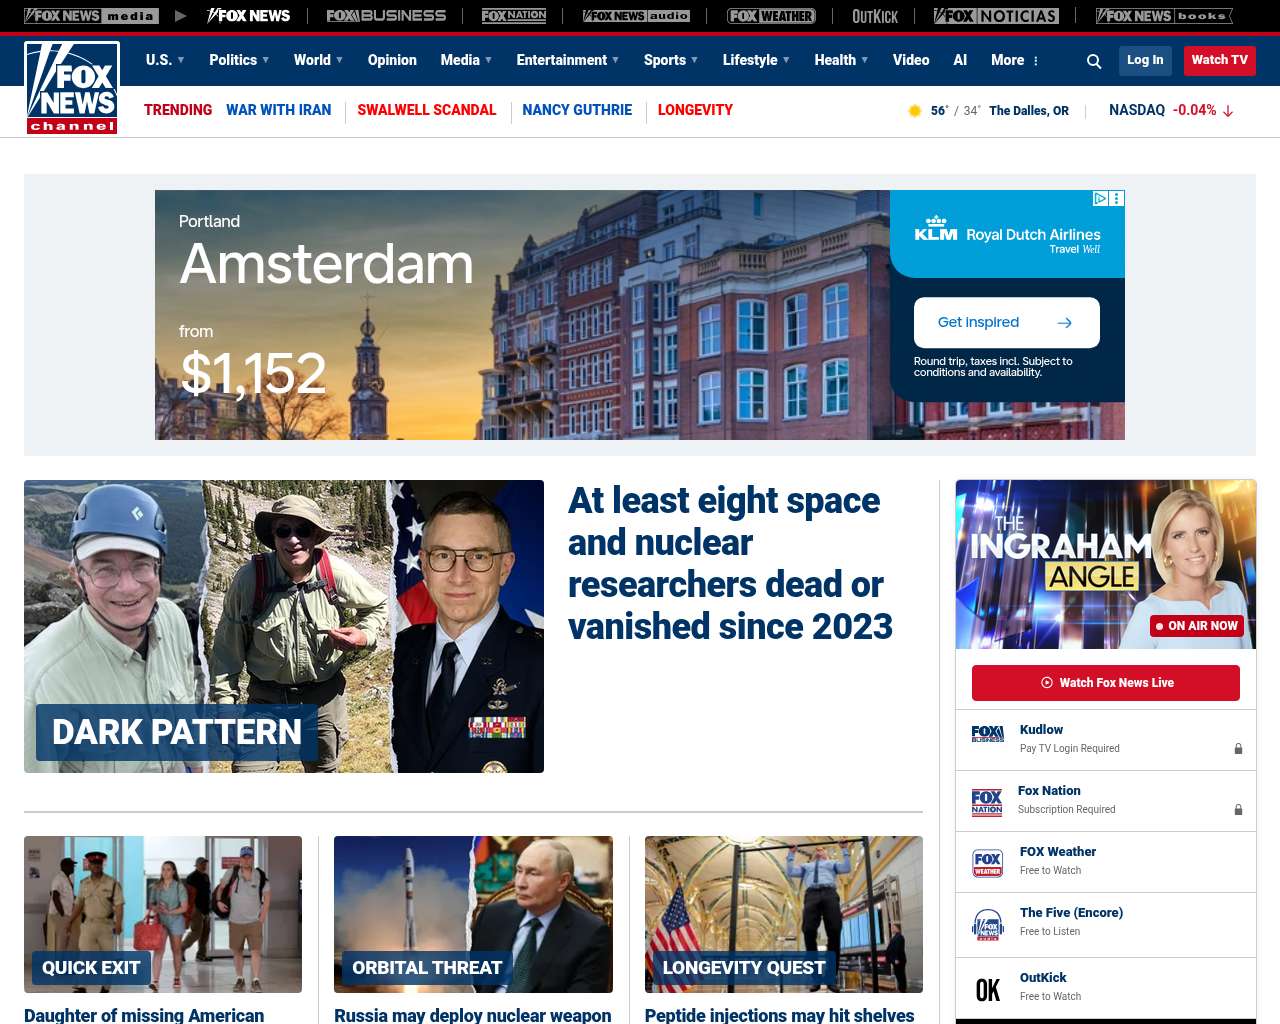The image size is (1280, 1024).
Task: Go to the Opinion section
Action: (x=392, y=60)
